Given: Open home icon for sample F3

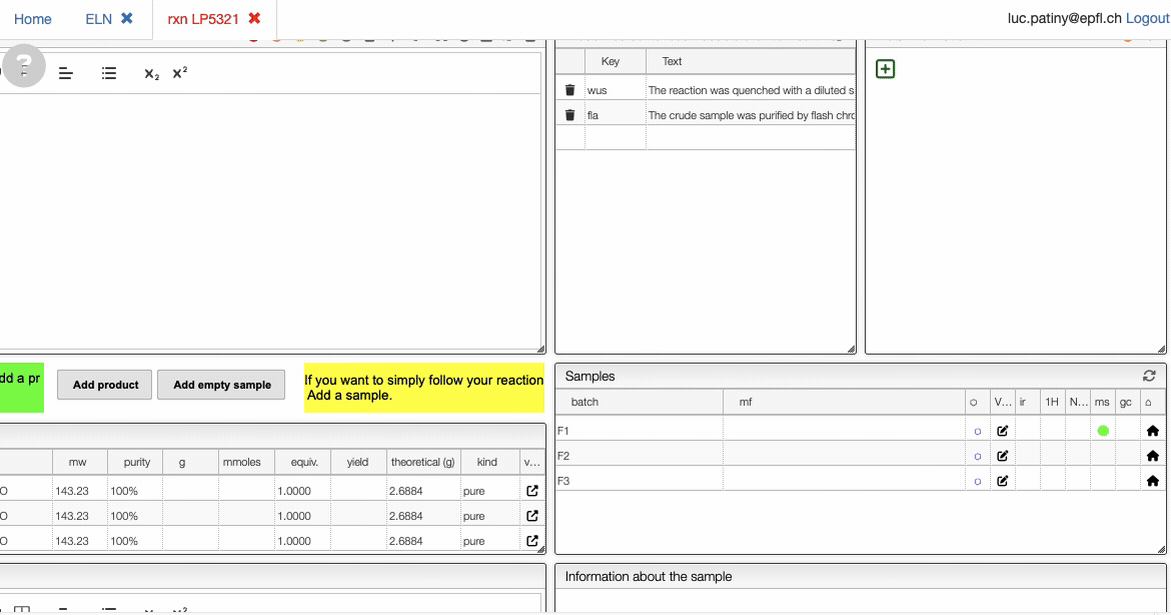Looking at the screenshot, I should coord(1152,481).
